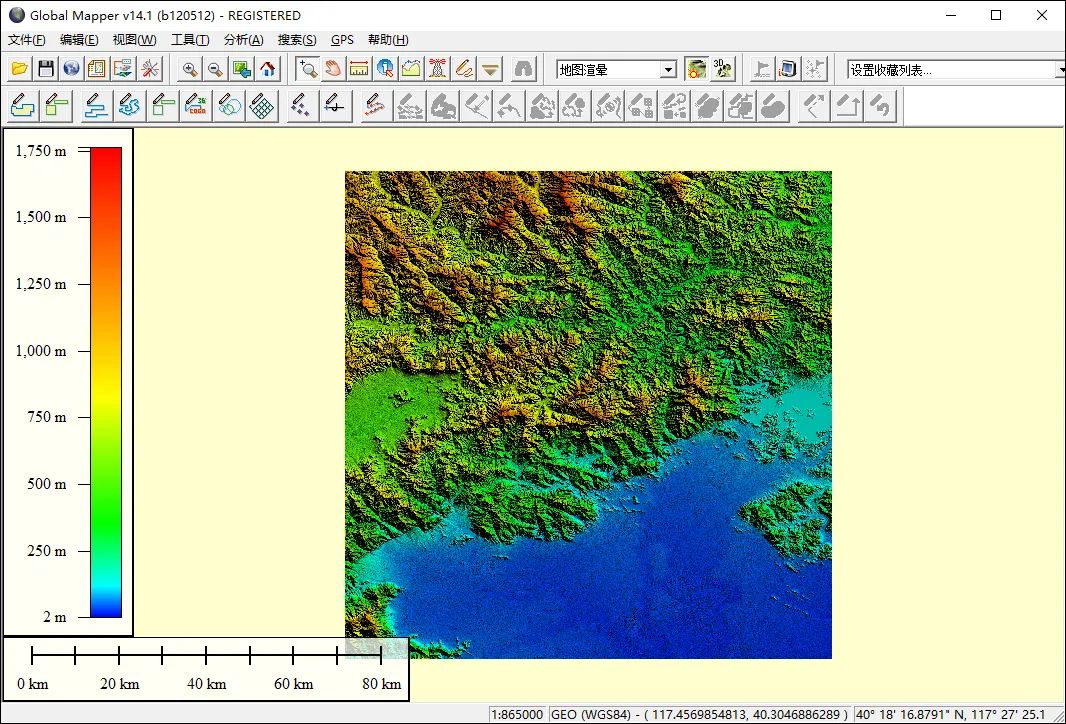Click the elevation legend color ramp
The image size is (1066, 724).
[106, 382]
